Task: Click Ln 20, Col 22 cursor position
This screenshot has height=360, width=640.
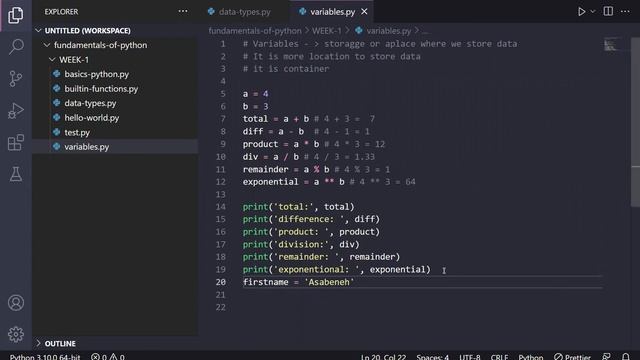Action: pyautogui.click(x=383, y=357)
